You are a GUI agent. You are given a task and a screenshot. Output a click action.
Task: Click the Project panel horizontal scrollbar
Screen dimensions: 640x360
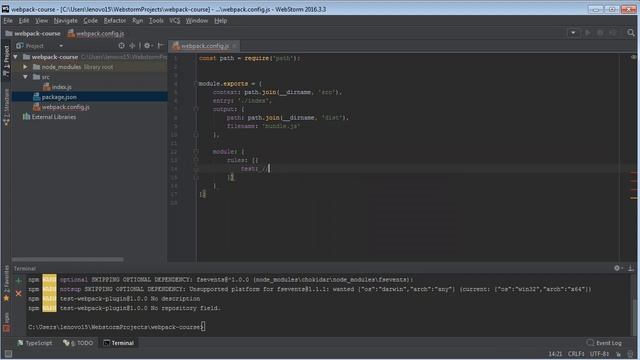click(x=68, y=260)
